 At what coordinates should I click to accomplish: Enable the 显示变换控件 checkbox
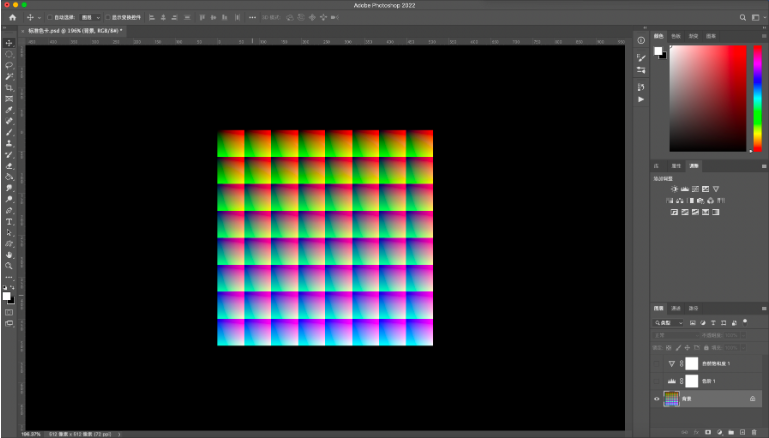tap(109, 17)
